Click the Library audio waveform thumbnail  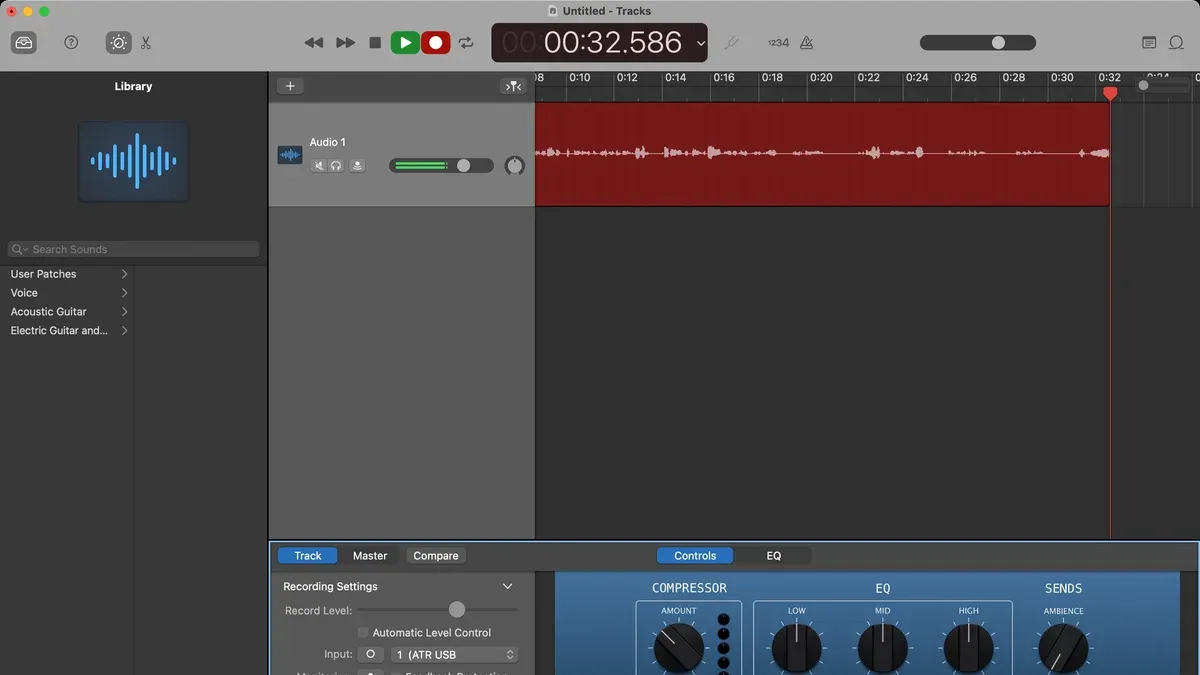point(133,161)
